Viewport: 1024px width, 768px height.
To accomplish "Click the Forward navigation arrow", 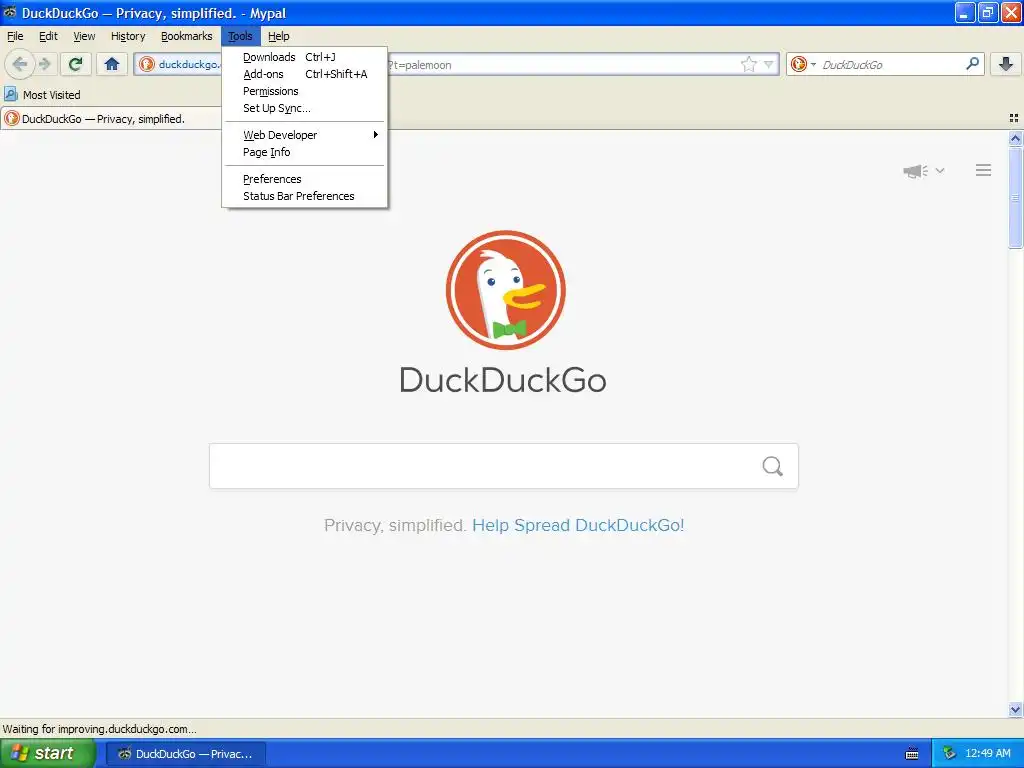I will [x=44, y=64].
